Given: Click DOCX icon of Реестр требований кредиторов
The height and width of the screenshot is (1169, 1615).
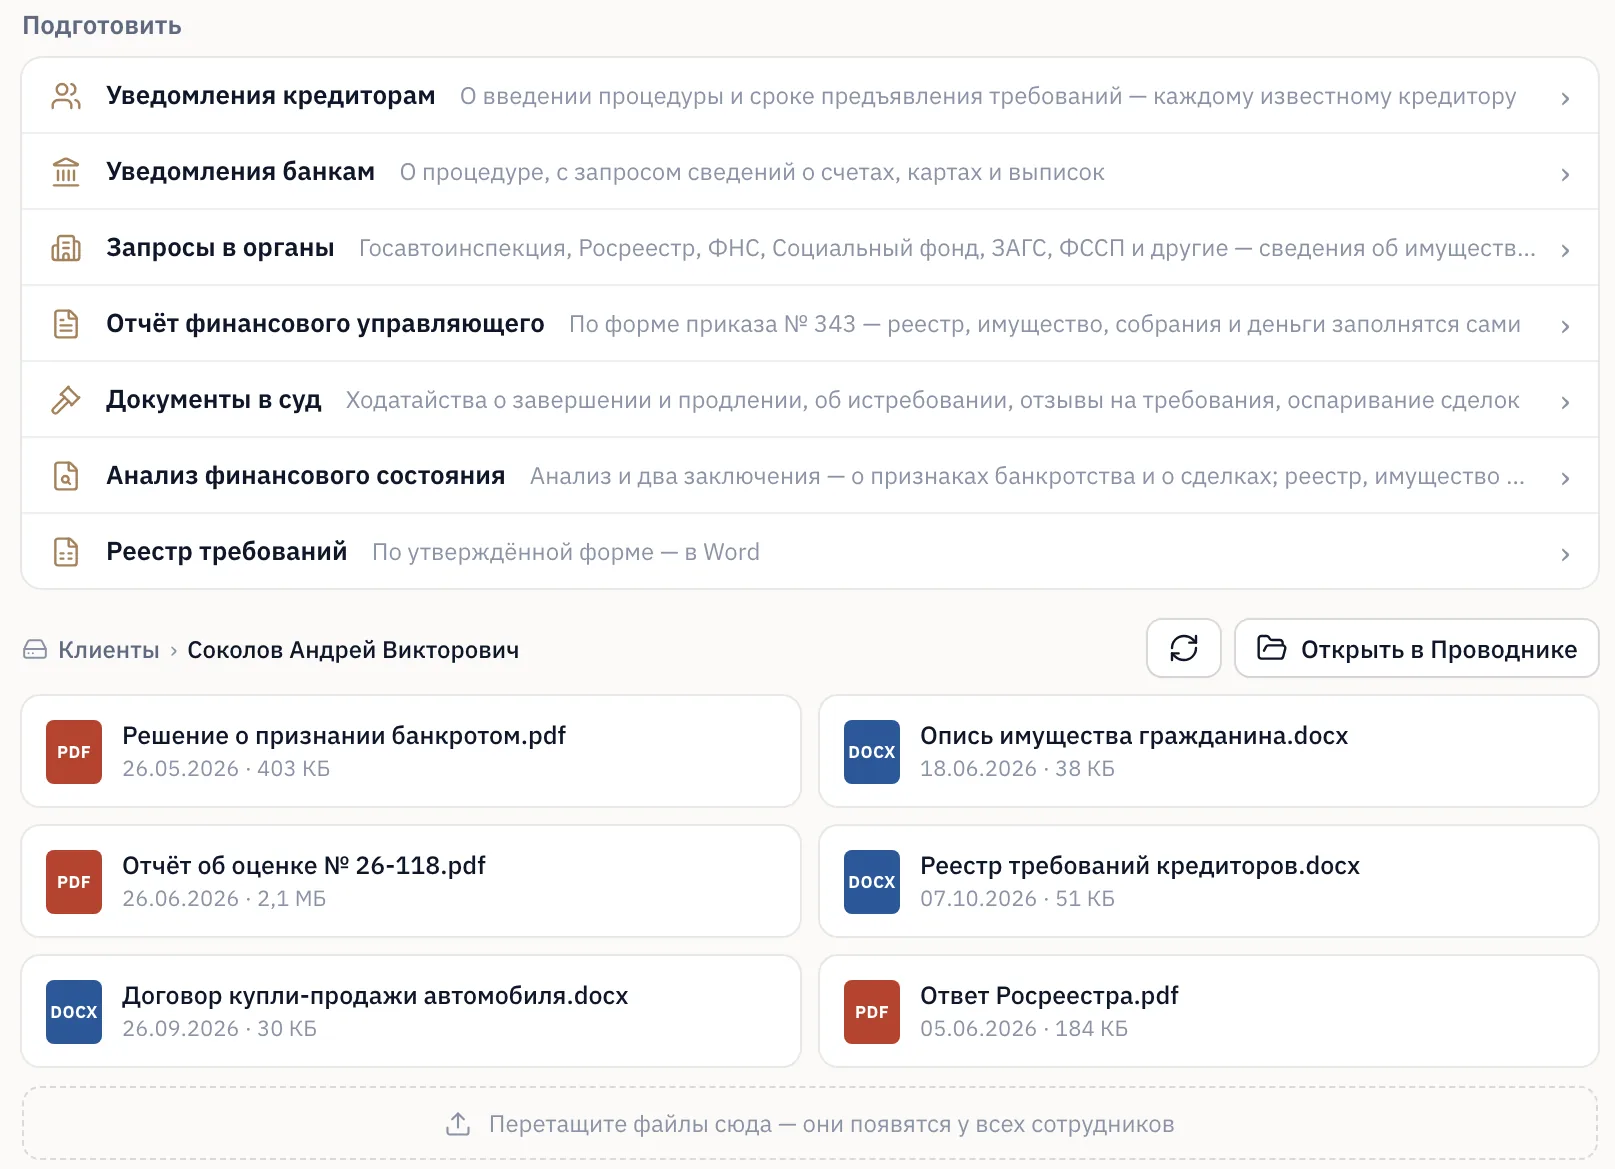Looking at the screenshot, I should [872, 882].
